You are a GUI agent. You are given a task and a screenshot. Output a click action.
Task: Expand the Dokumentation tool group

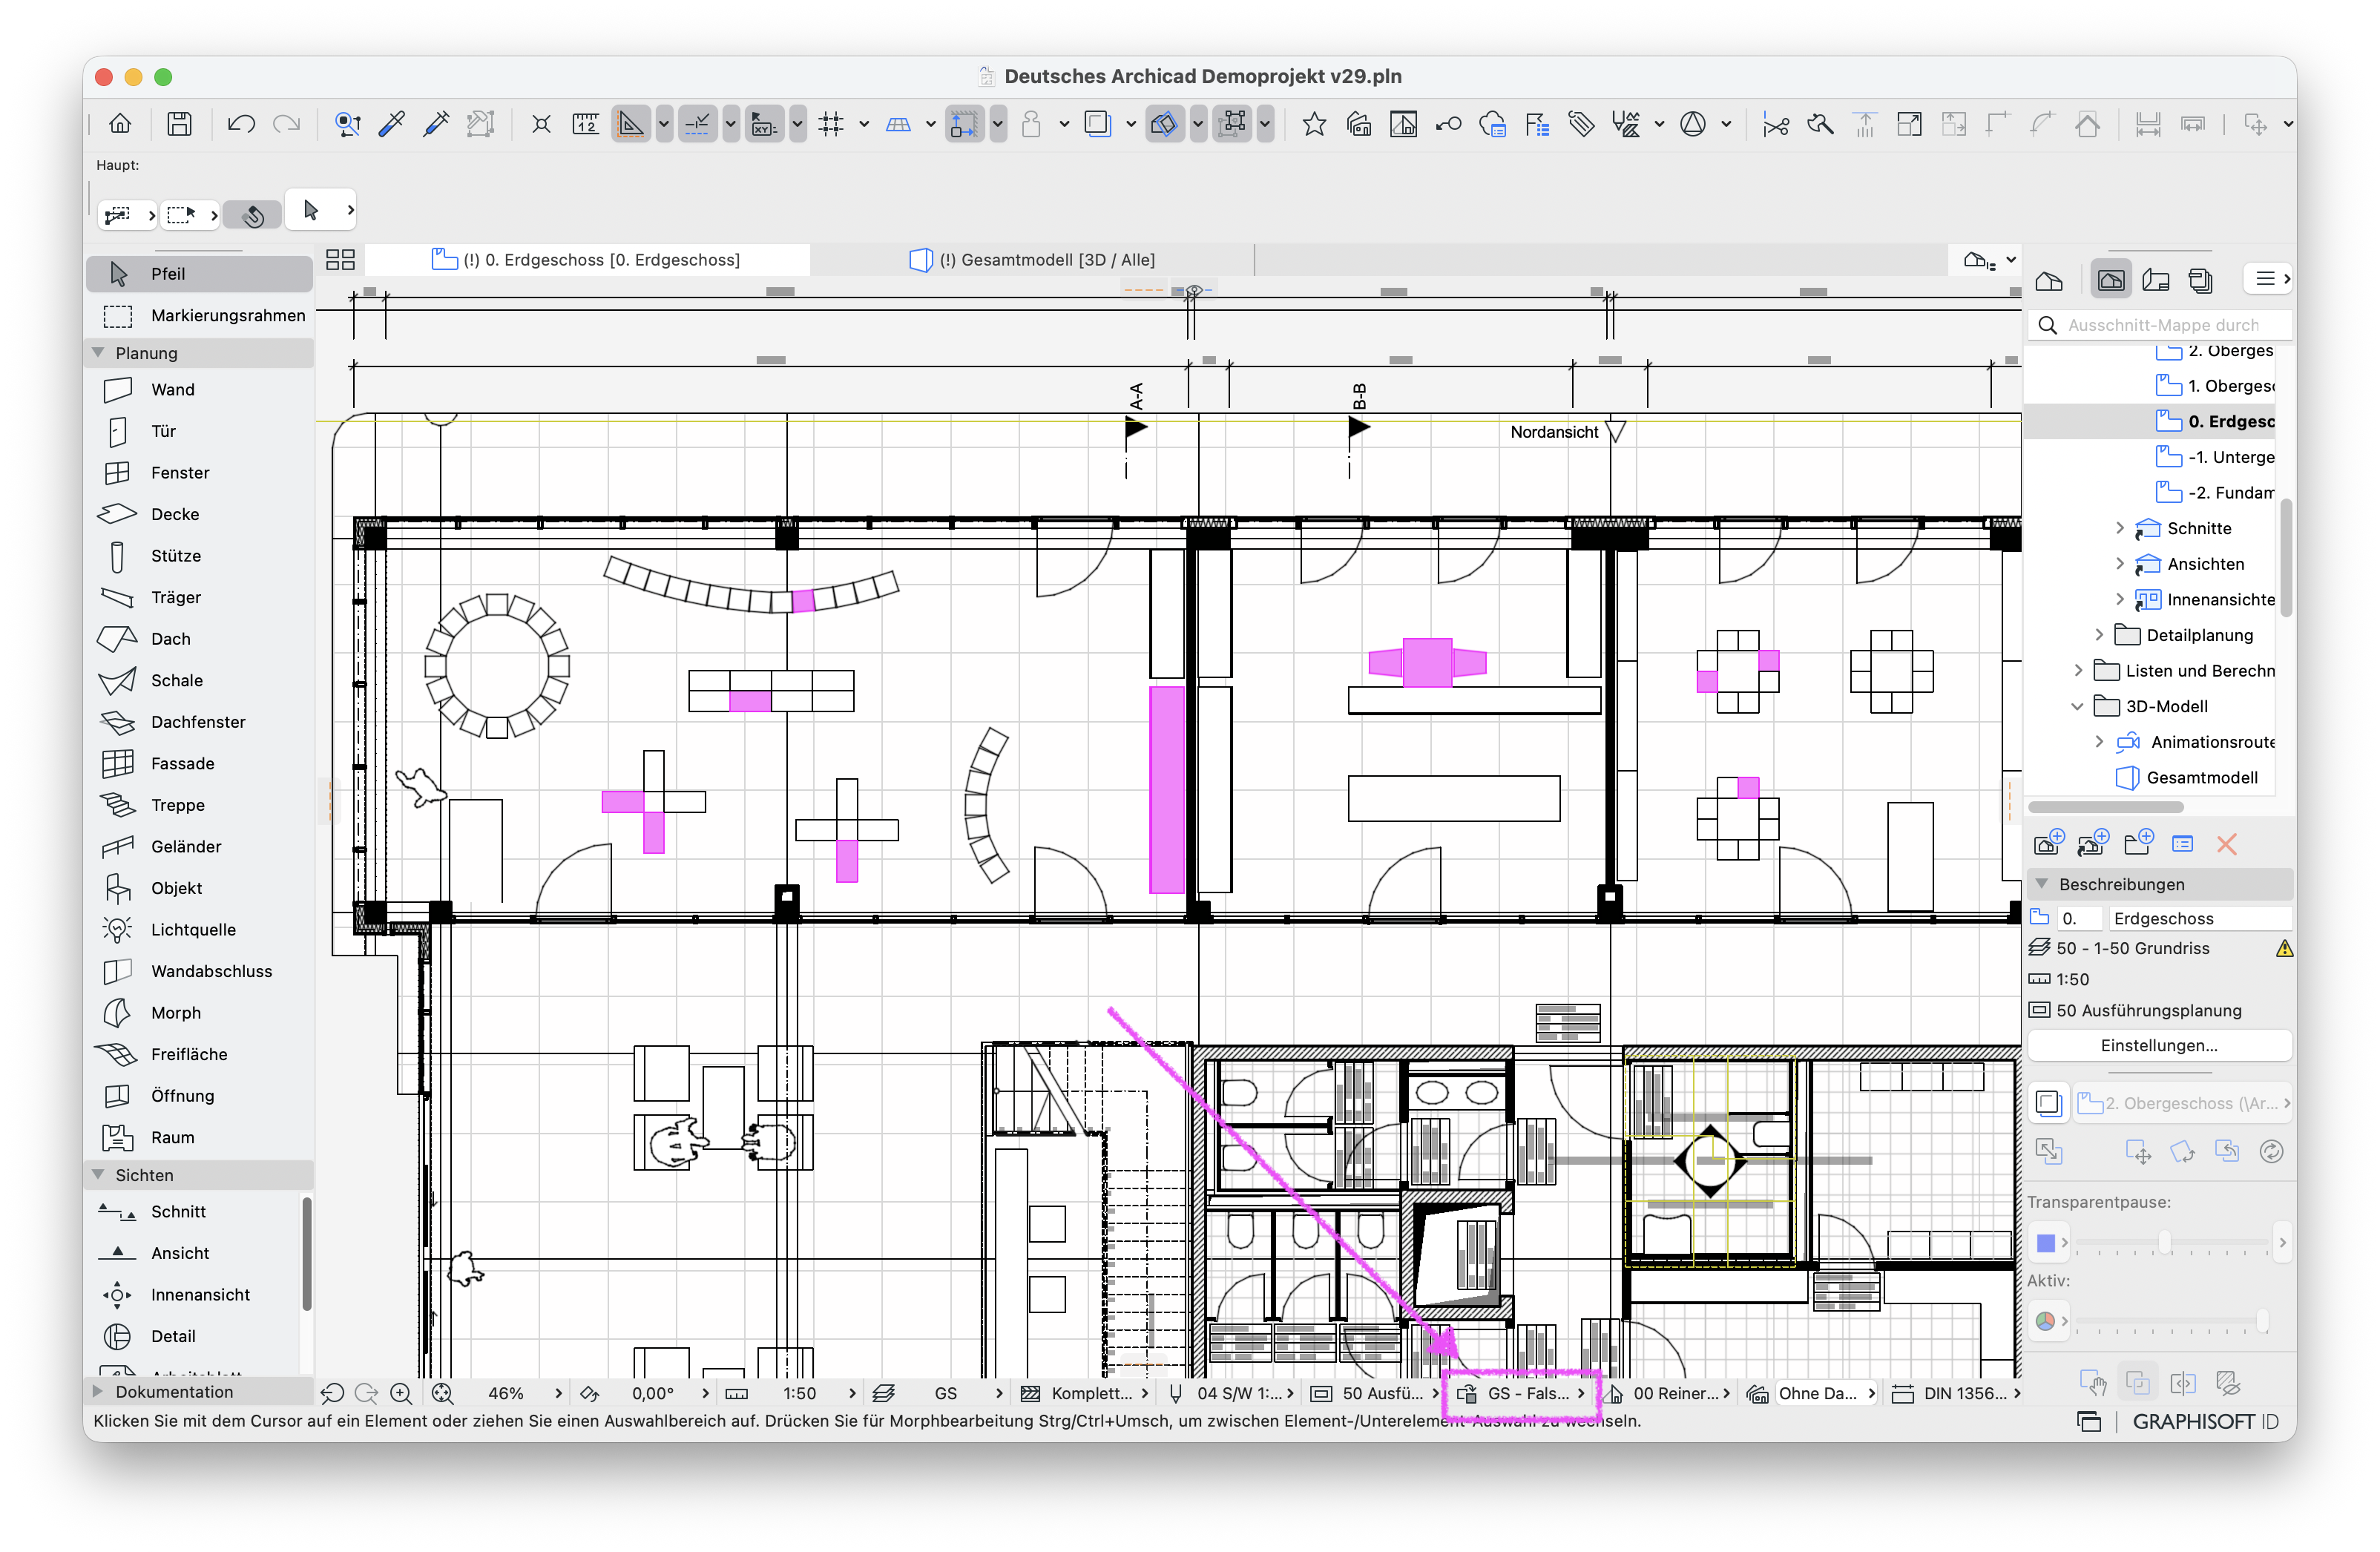tap(98, 1392)
